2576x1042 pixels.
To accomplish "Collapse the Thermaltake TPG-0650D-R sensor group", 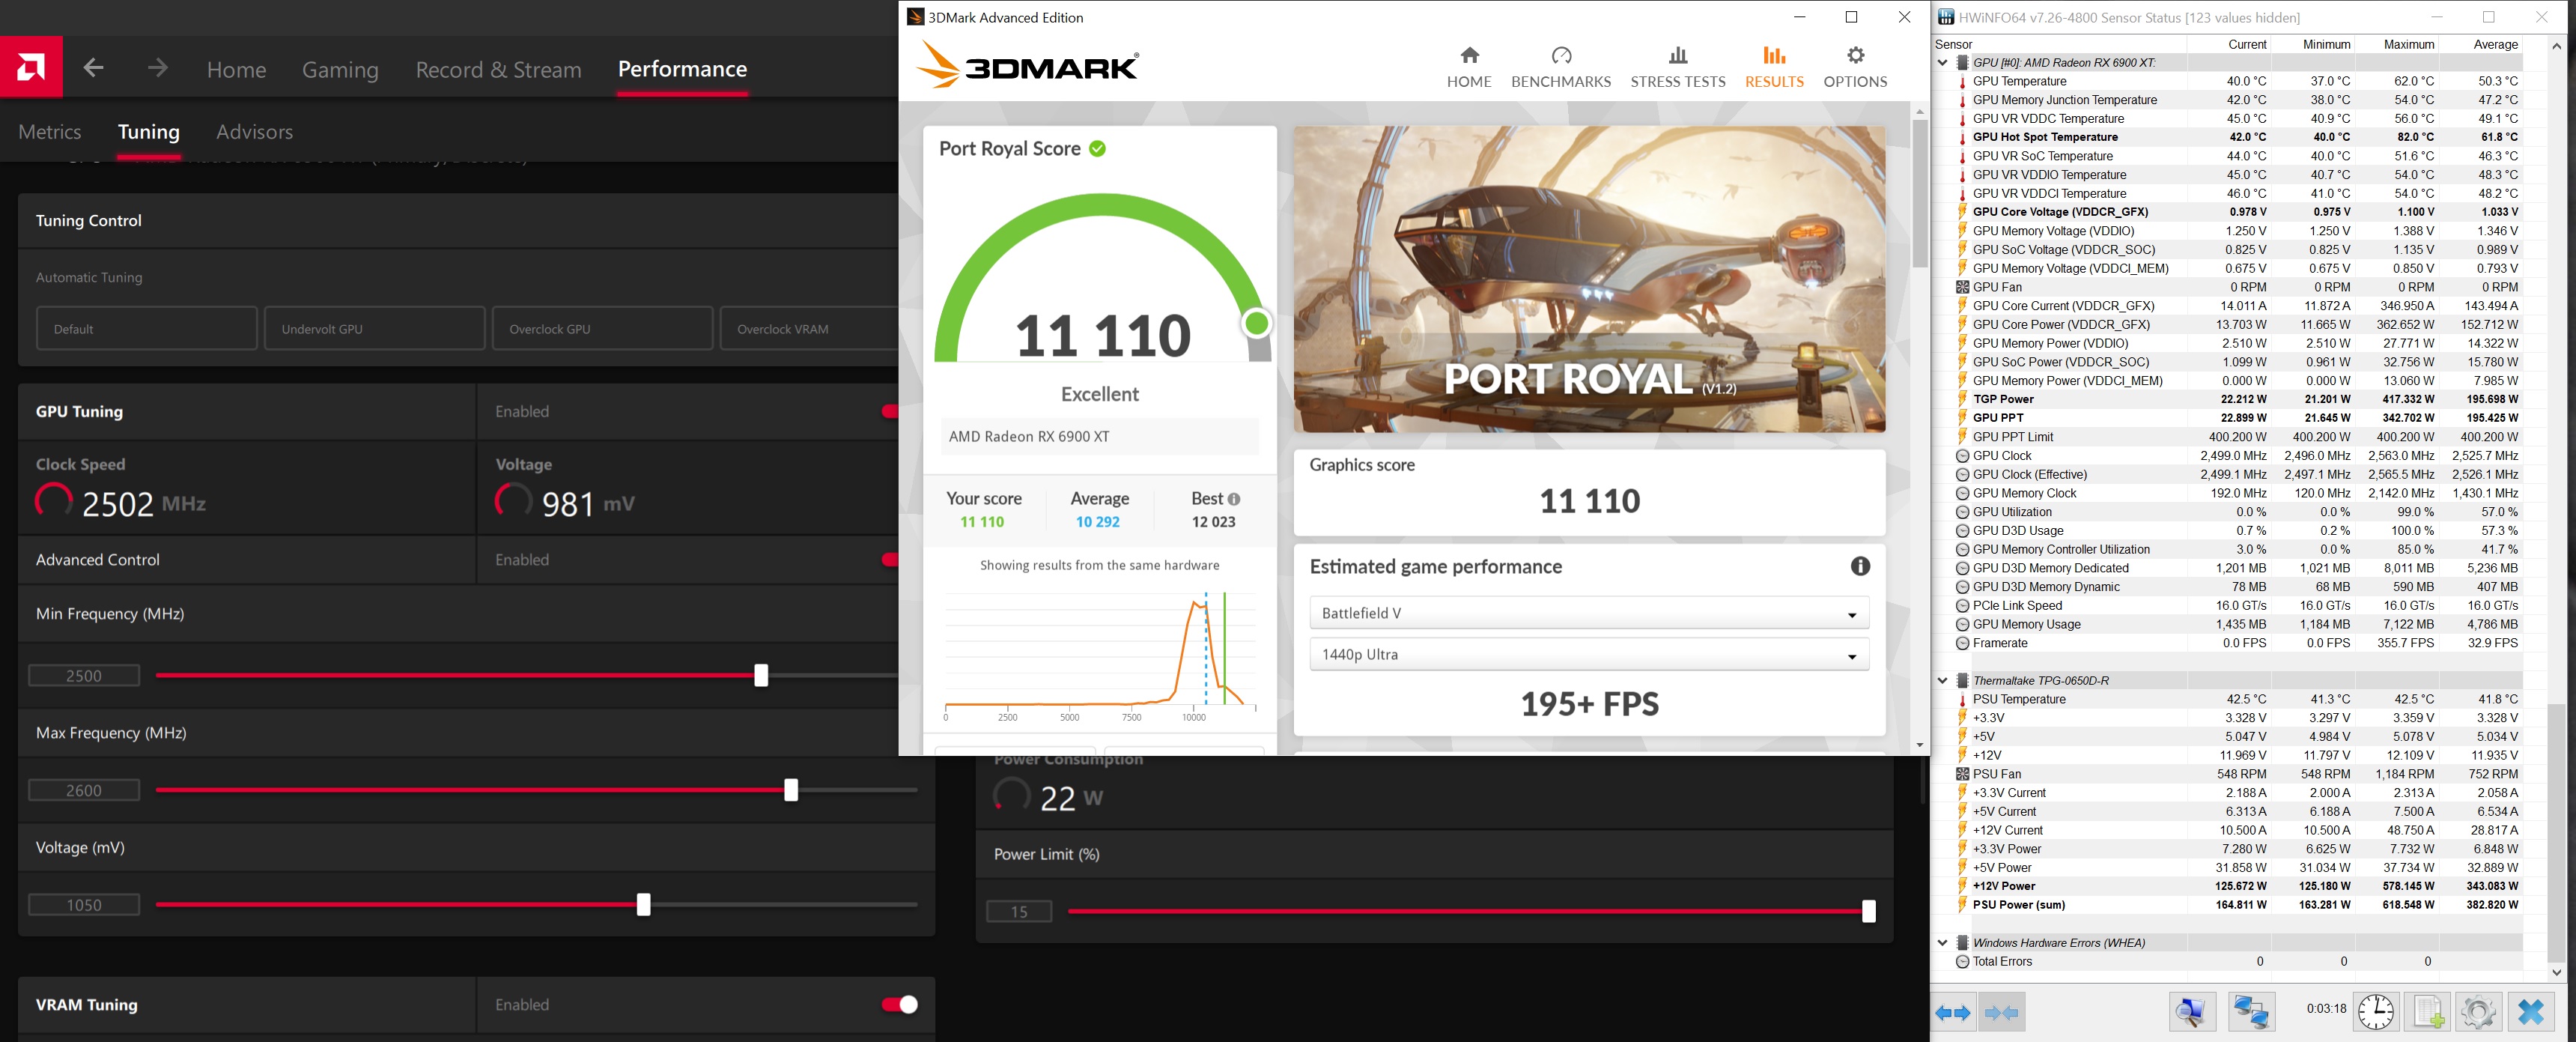I will [x=1942, y=680].
